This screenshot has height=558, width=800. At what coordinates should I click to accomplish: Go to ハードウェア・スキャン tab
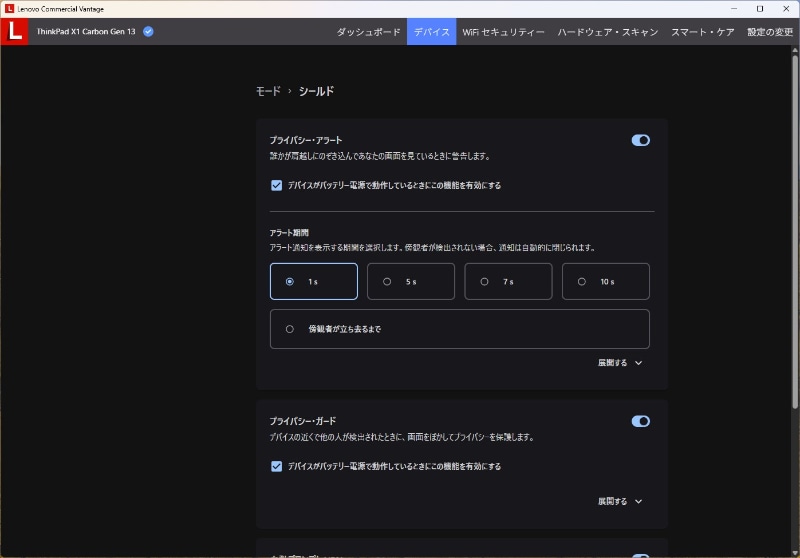pyautogui.click(x=608, y=32)
